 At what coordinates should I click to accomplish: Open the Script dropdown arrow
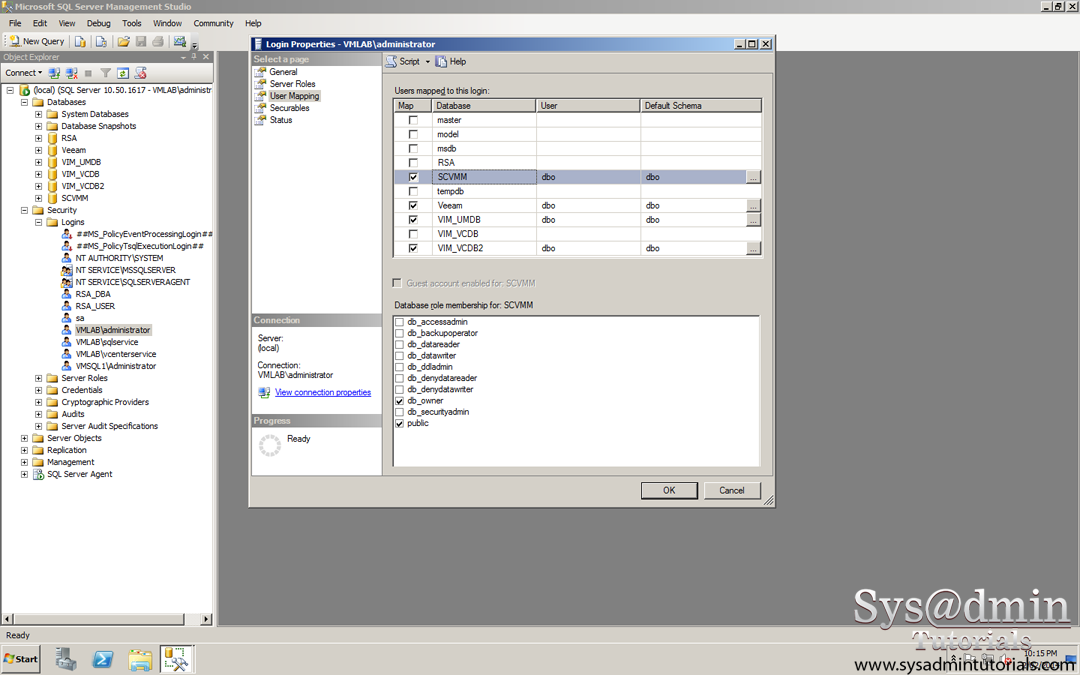(x=427, y=62)
